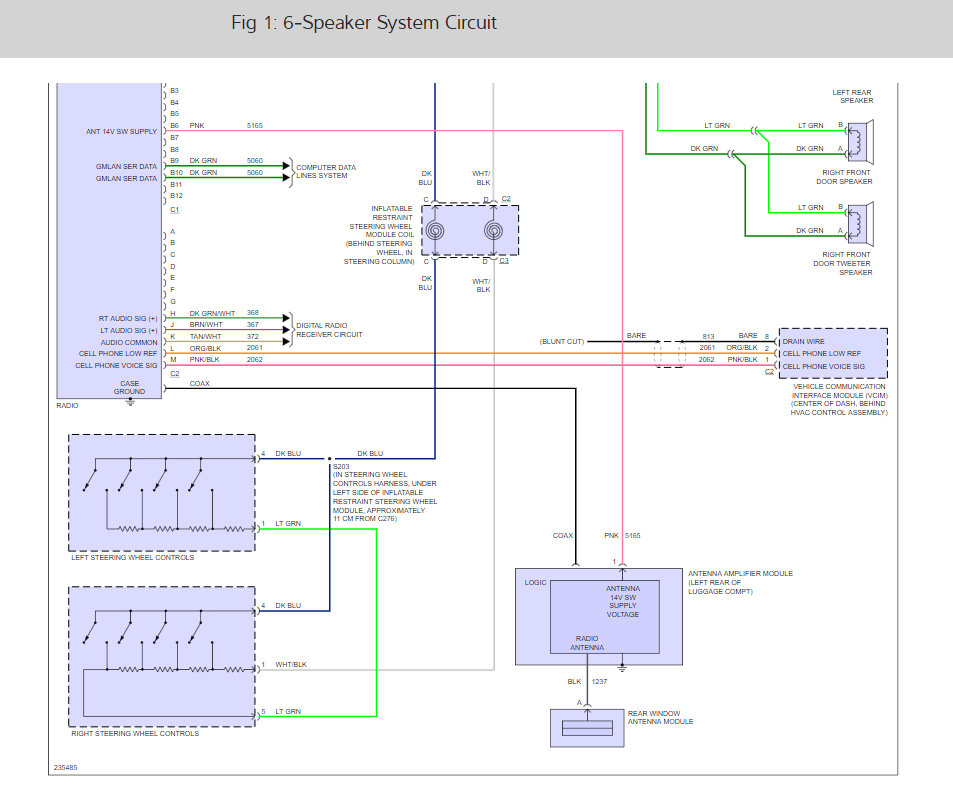Screen dimensions: 953x796
Task: Click 'RIGHT FRONT DOOR TWEETER SPEAKER' label
Action: (x=842, y=264)
